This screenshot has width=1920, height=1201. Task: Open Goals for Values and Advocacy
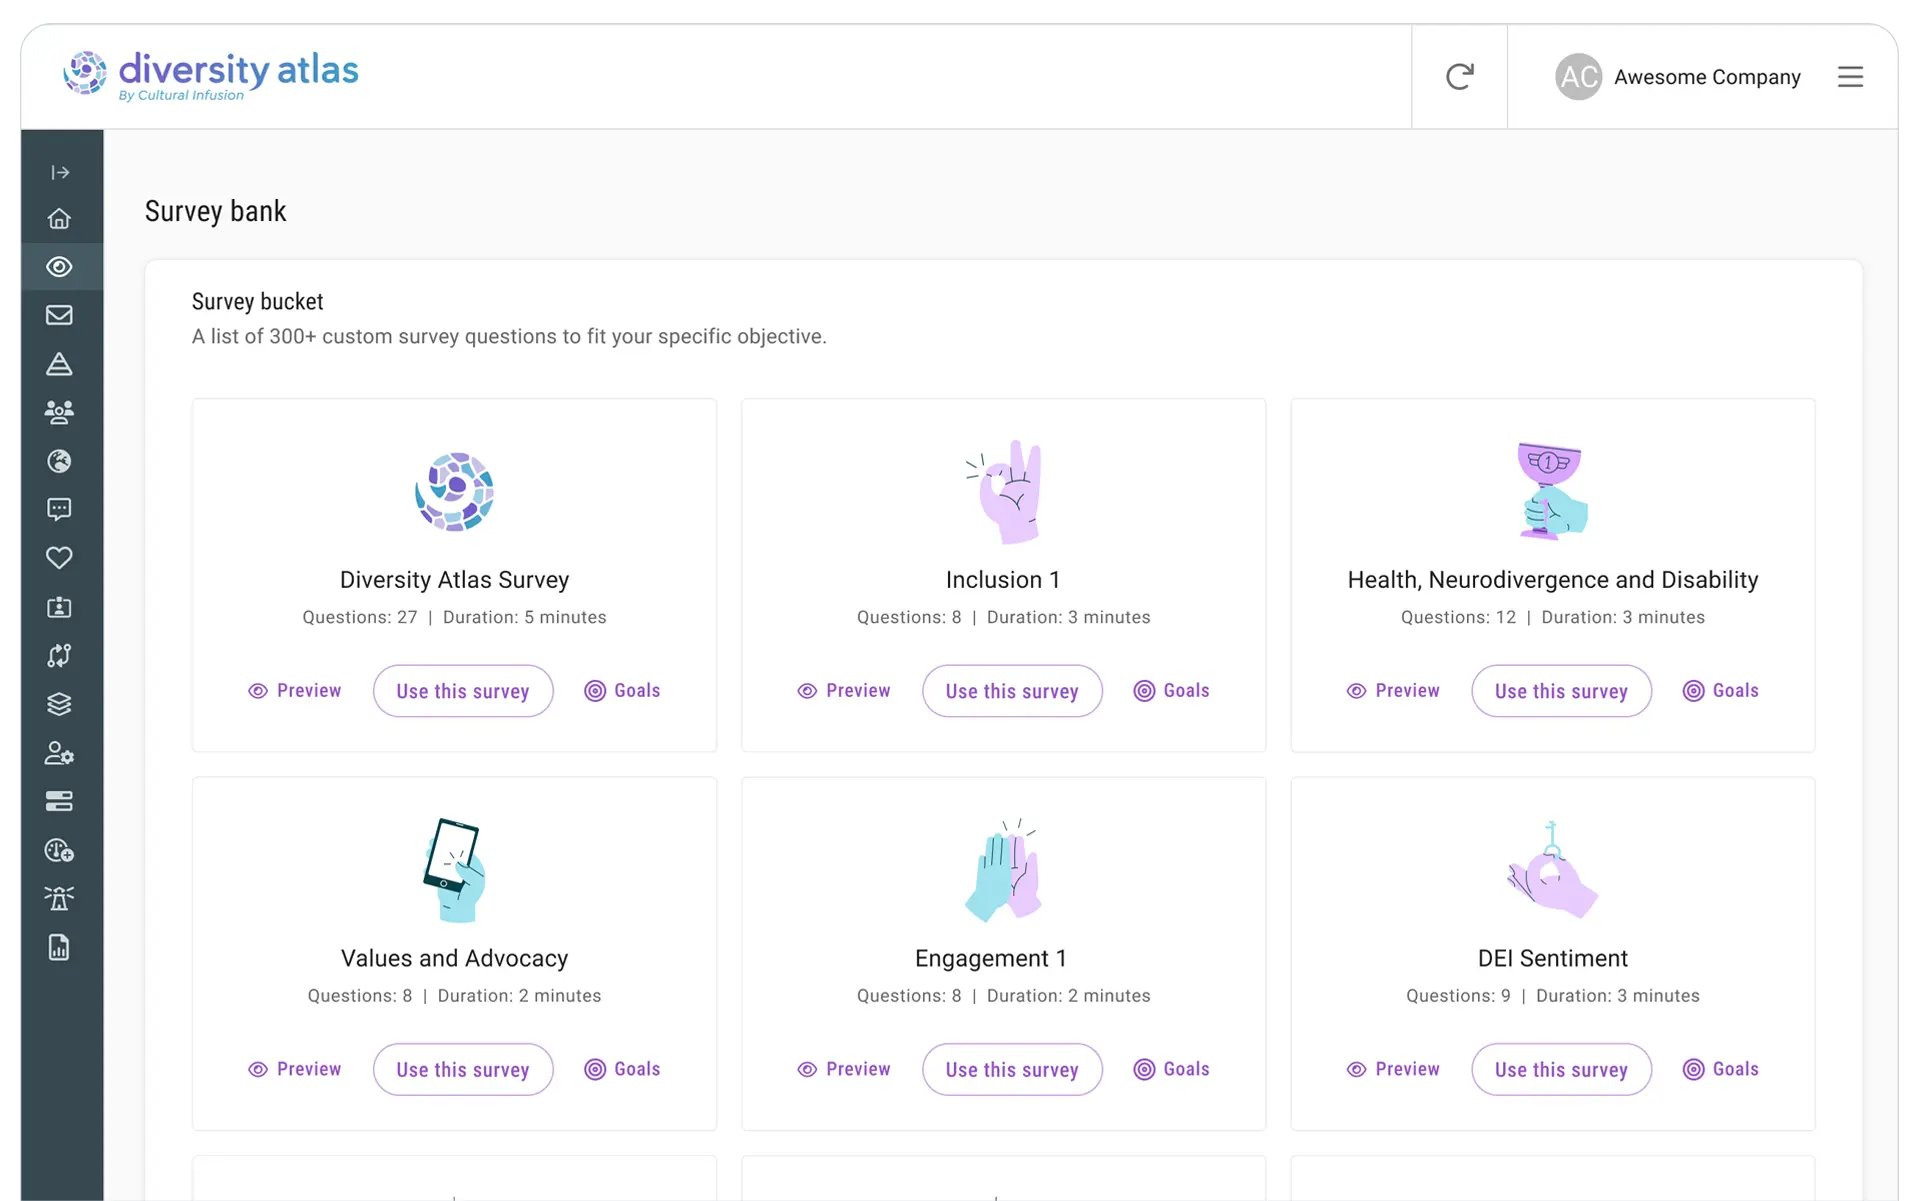pyautogui.click(x=622, y=1069)
